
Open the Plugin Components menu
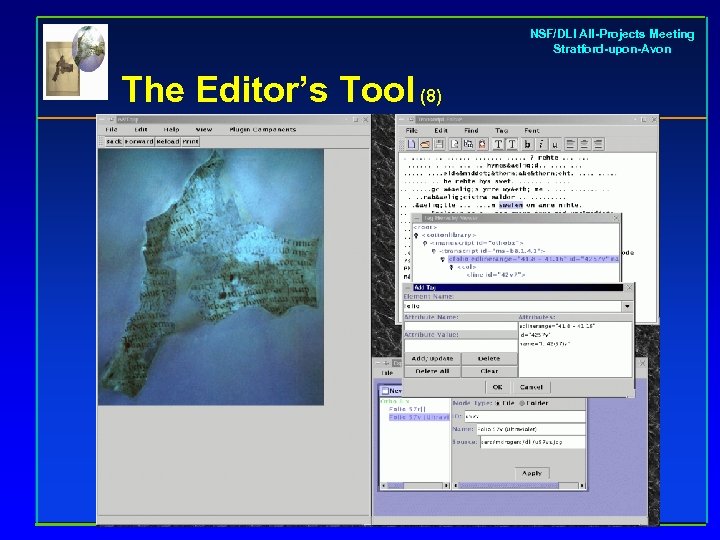263,129
